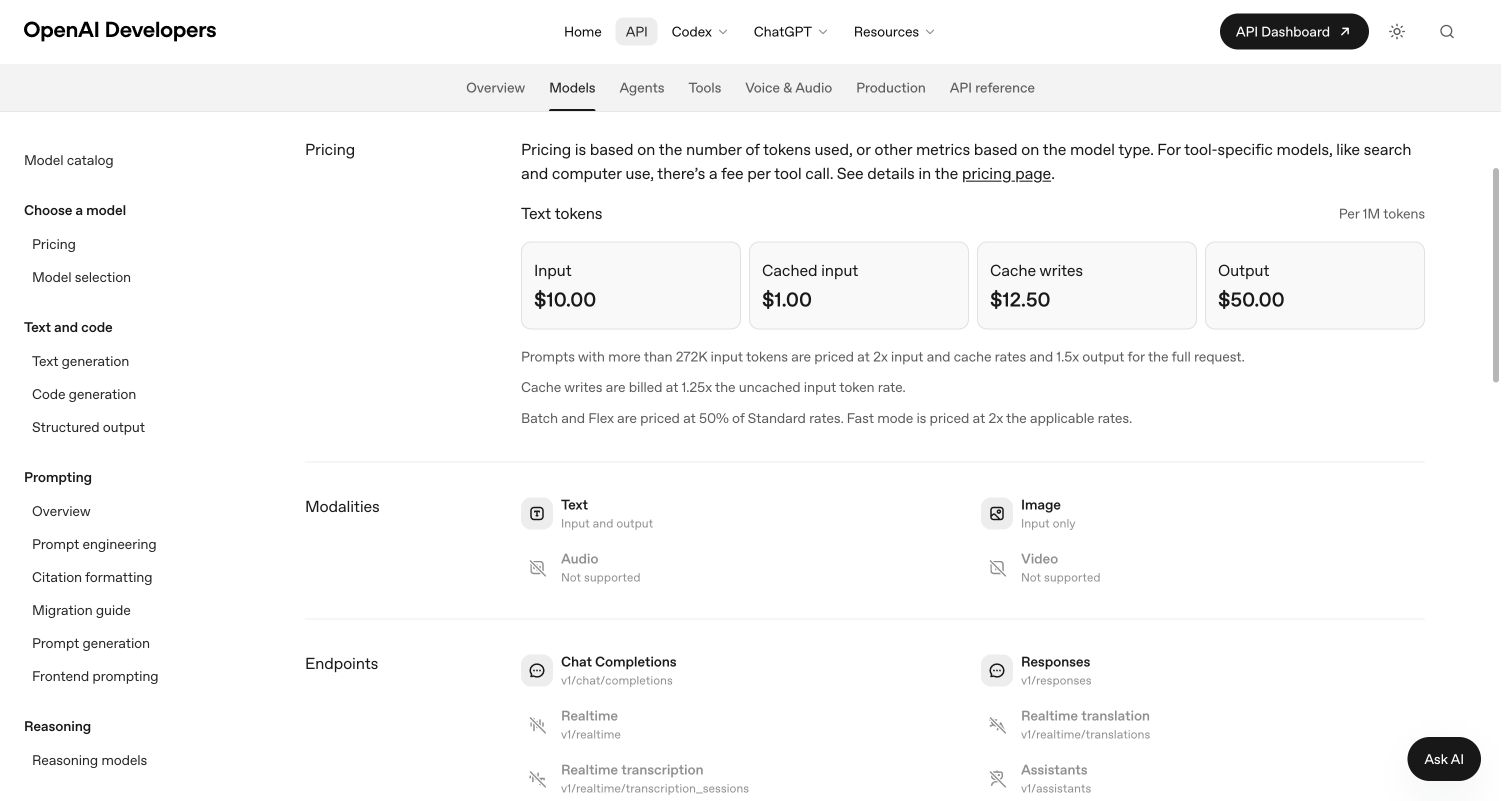Screen dimensions: 1512x801
Task: Click the 'v1/responses' endpoint path
Action: 1056,681
